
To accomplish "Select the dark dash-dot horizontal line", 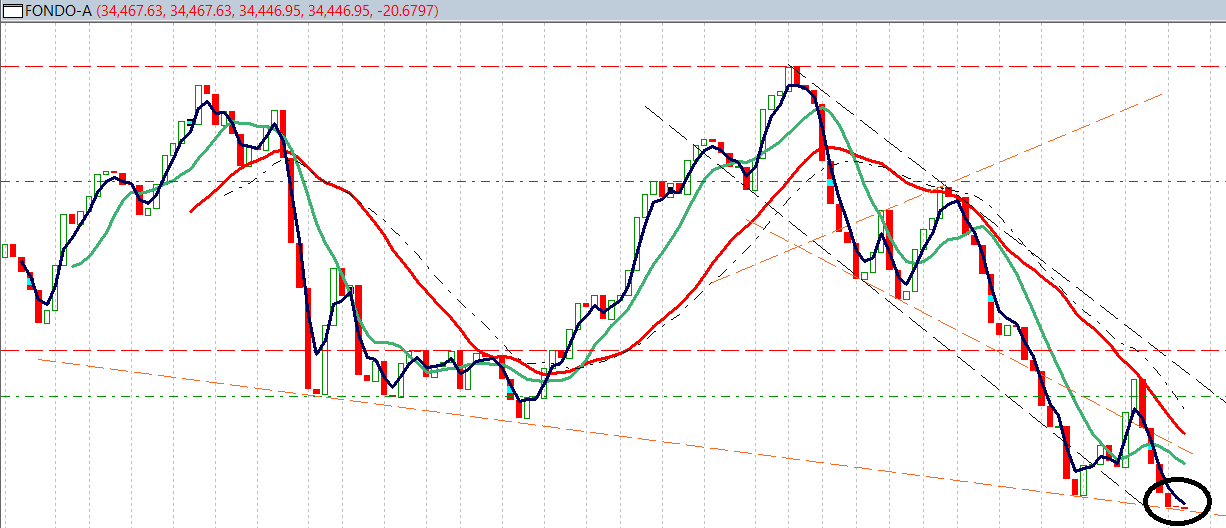I will 613,182.
